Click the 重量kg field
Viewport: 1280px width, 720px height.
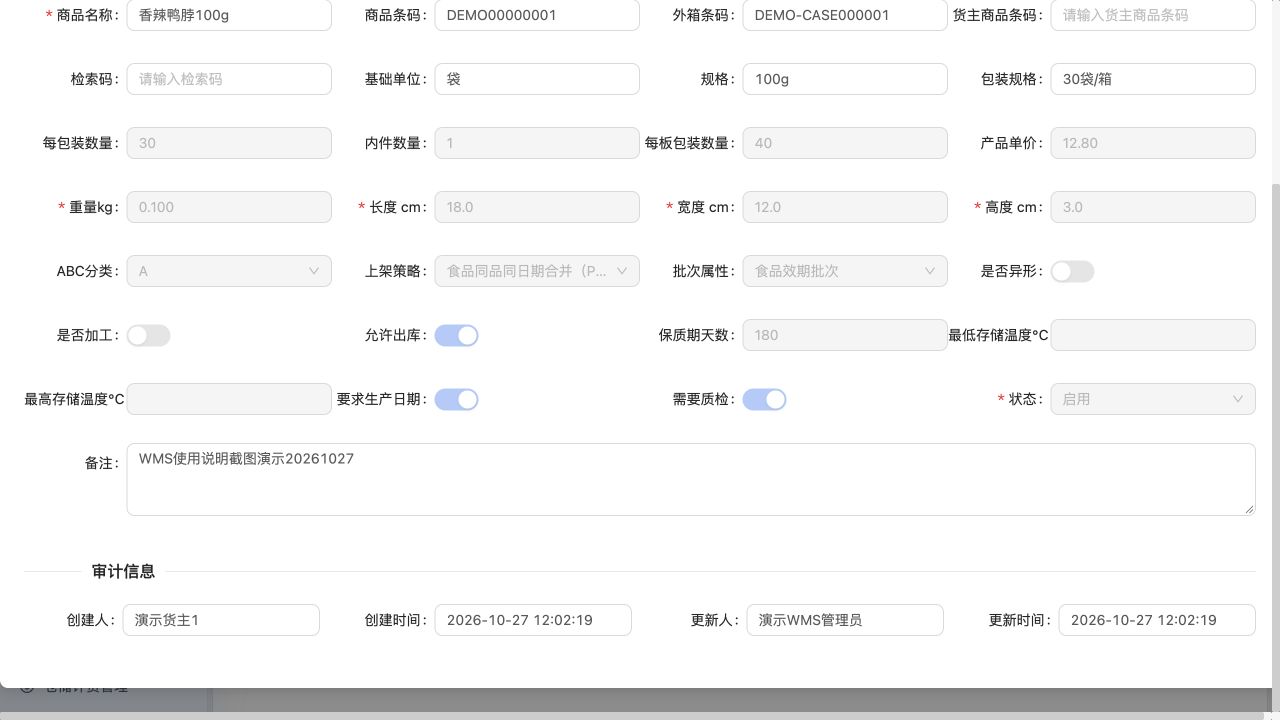tap(229, 207)
